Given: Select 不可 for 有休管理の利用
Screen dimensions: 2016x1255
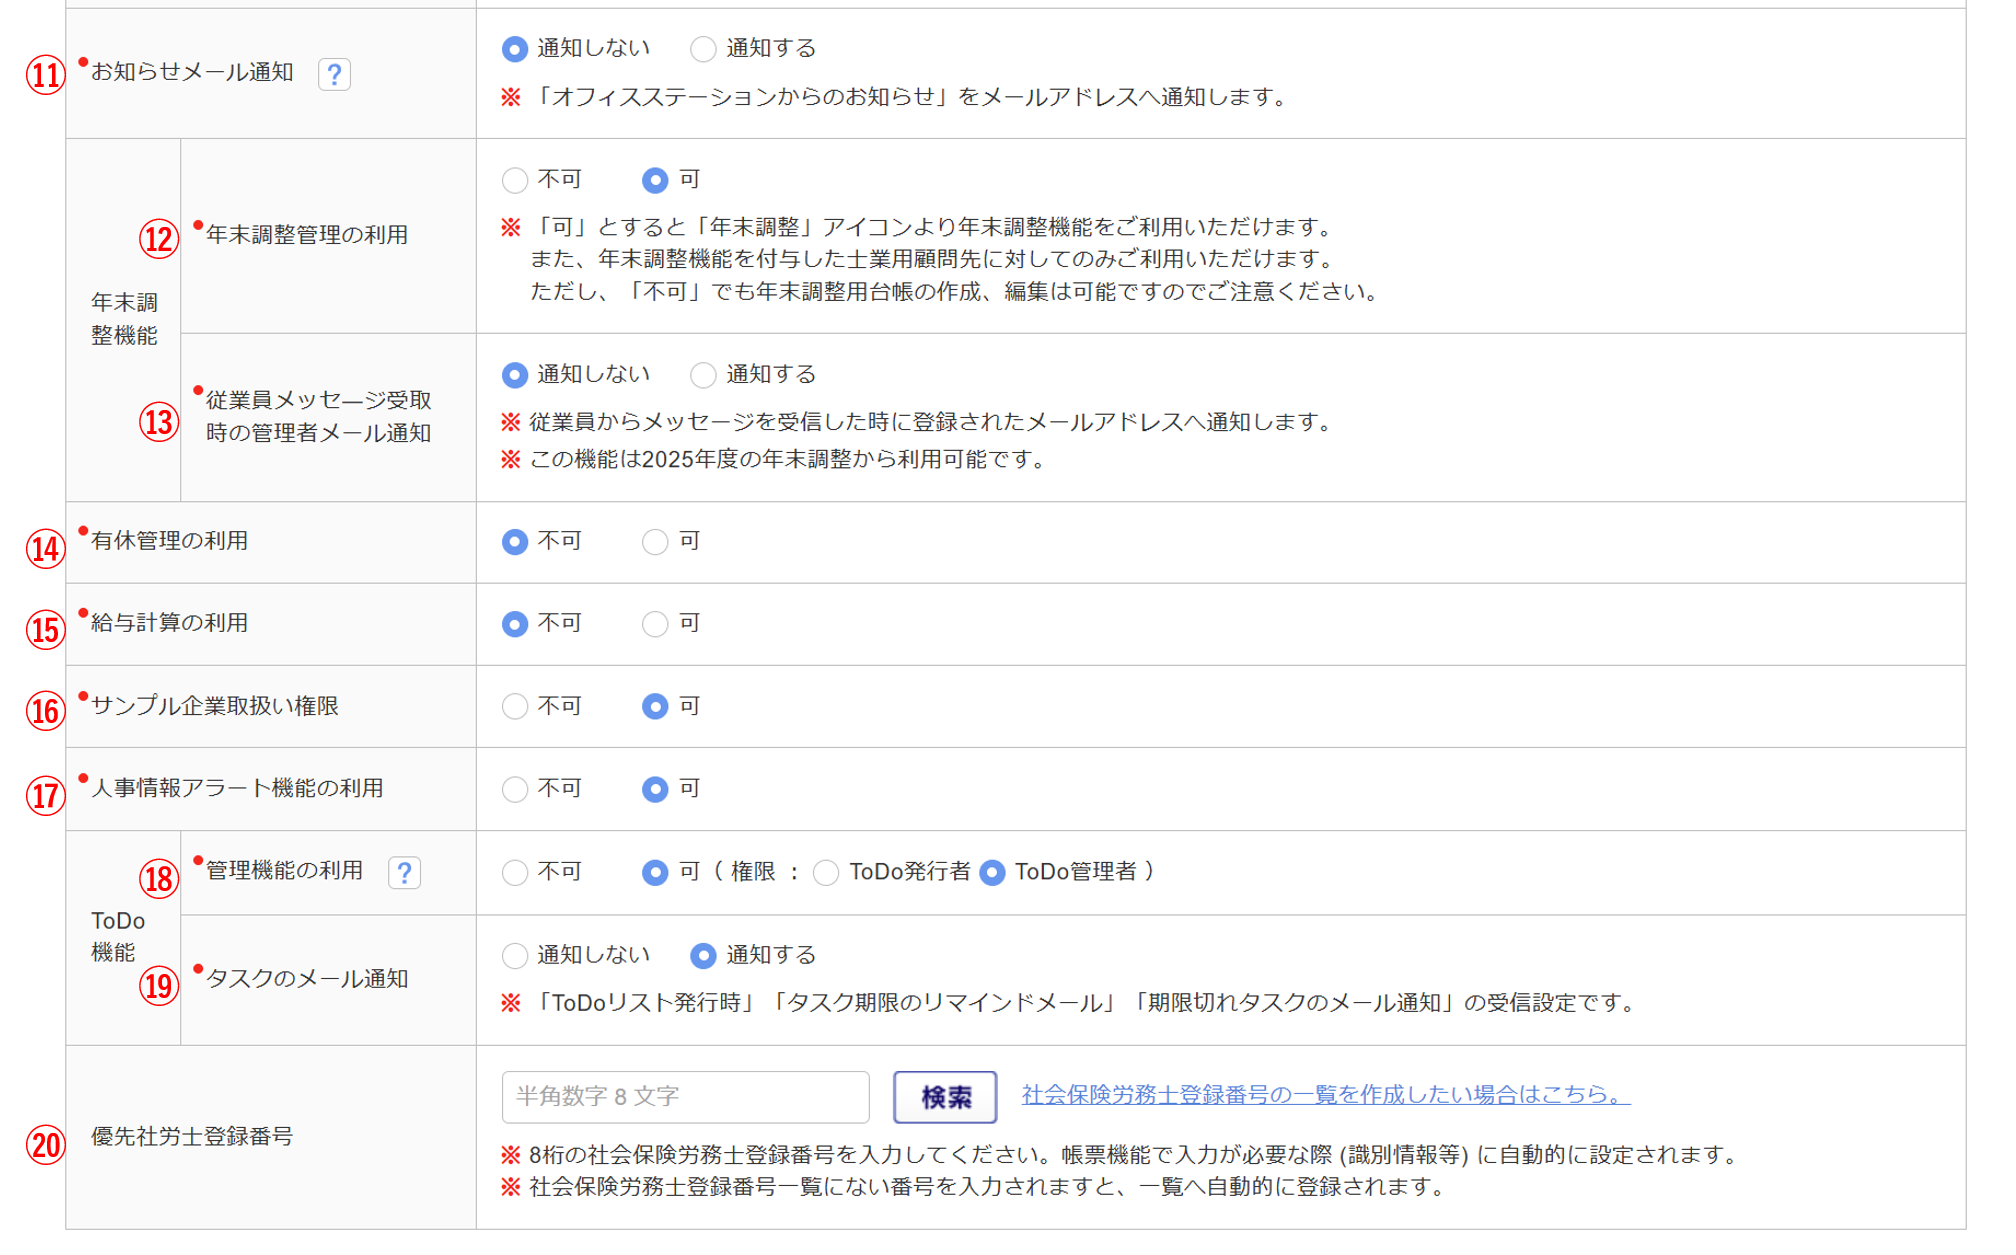Looking at the screenshot, I should pyautogui.click(x=515, y=542).
